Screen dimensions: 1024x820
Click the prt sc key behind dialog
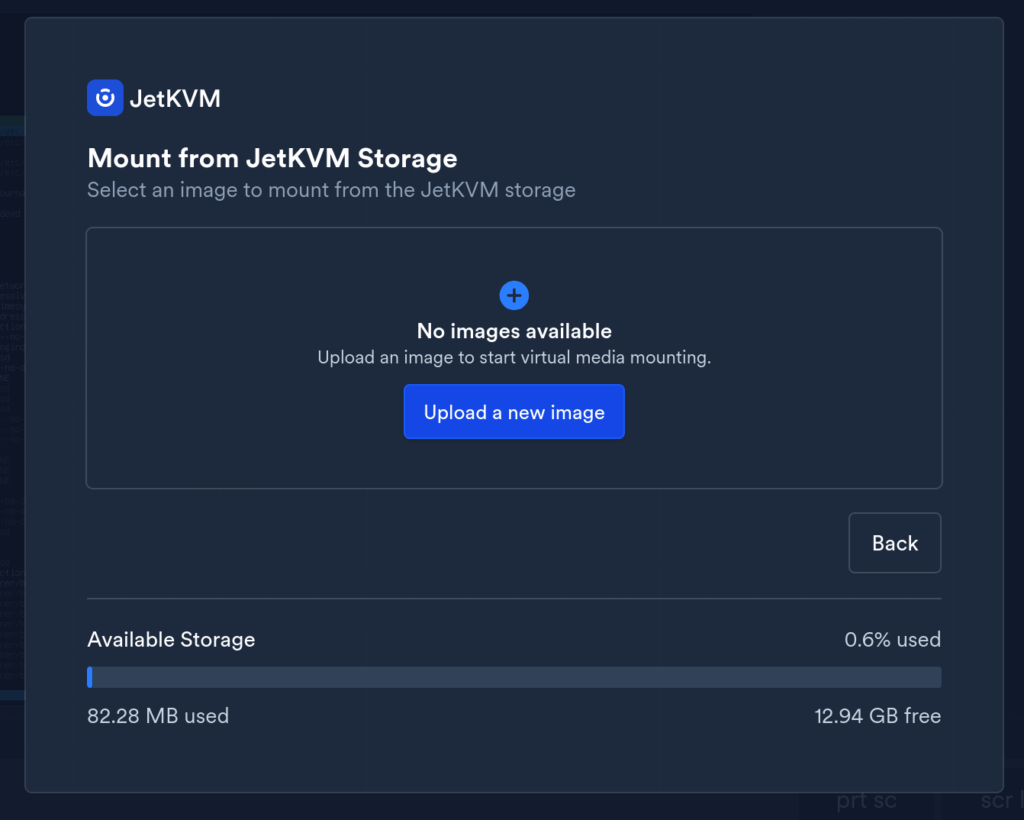(866, 801)
